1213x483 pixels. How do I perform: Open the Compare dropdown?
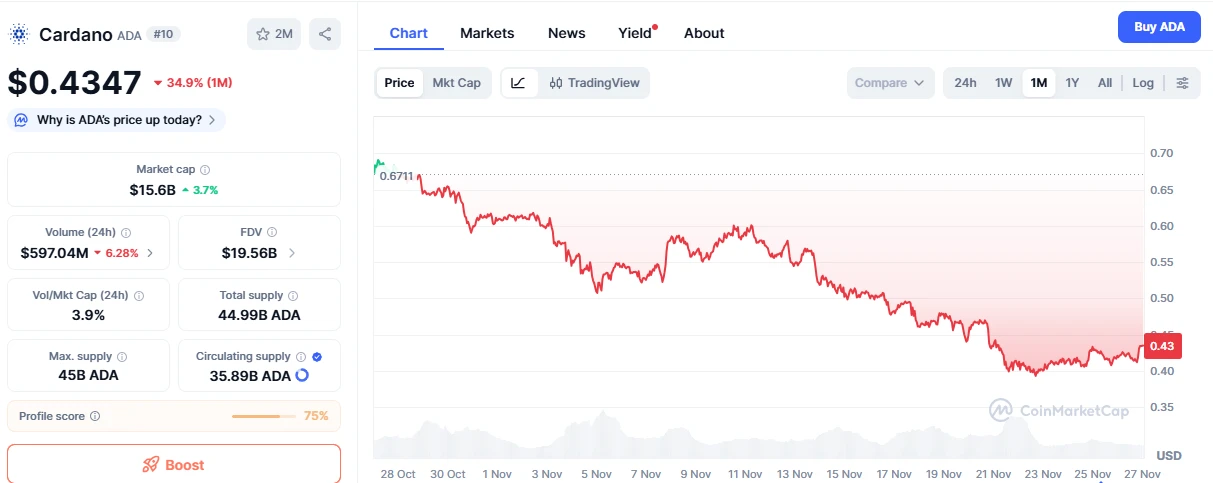click(890, 83)
